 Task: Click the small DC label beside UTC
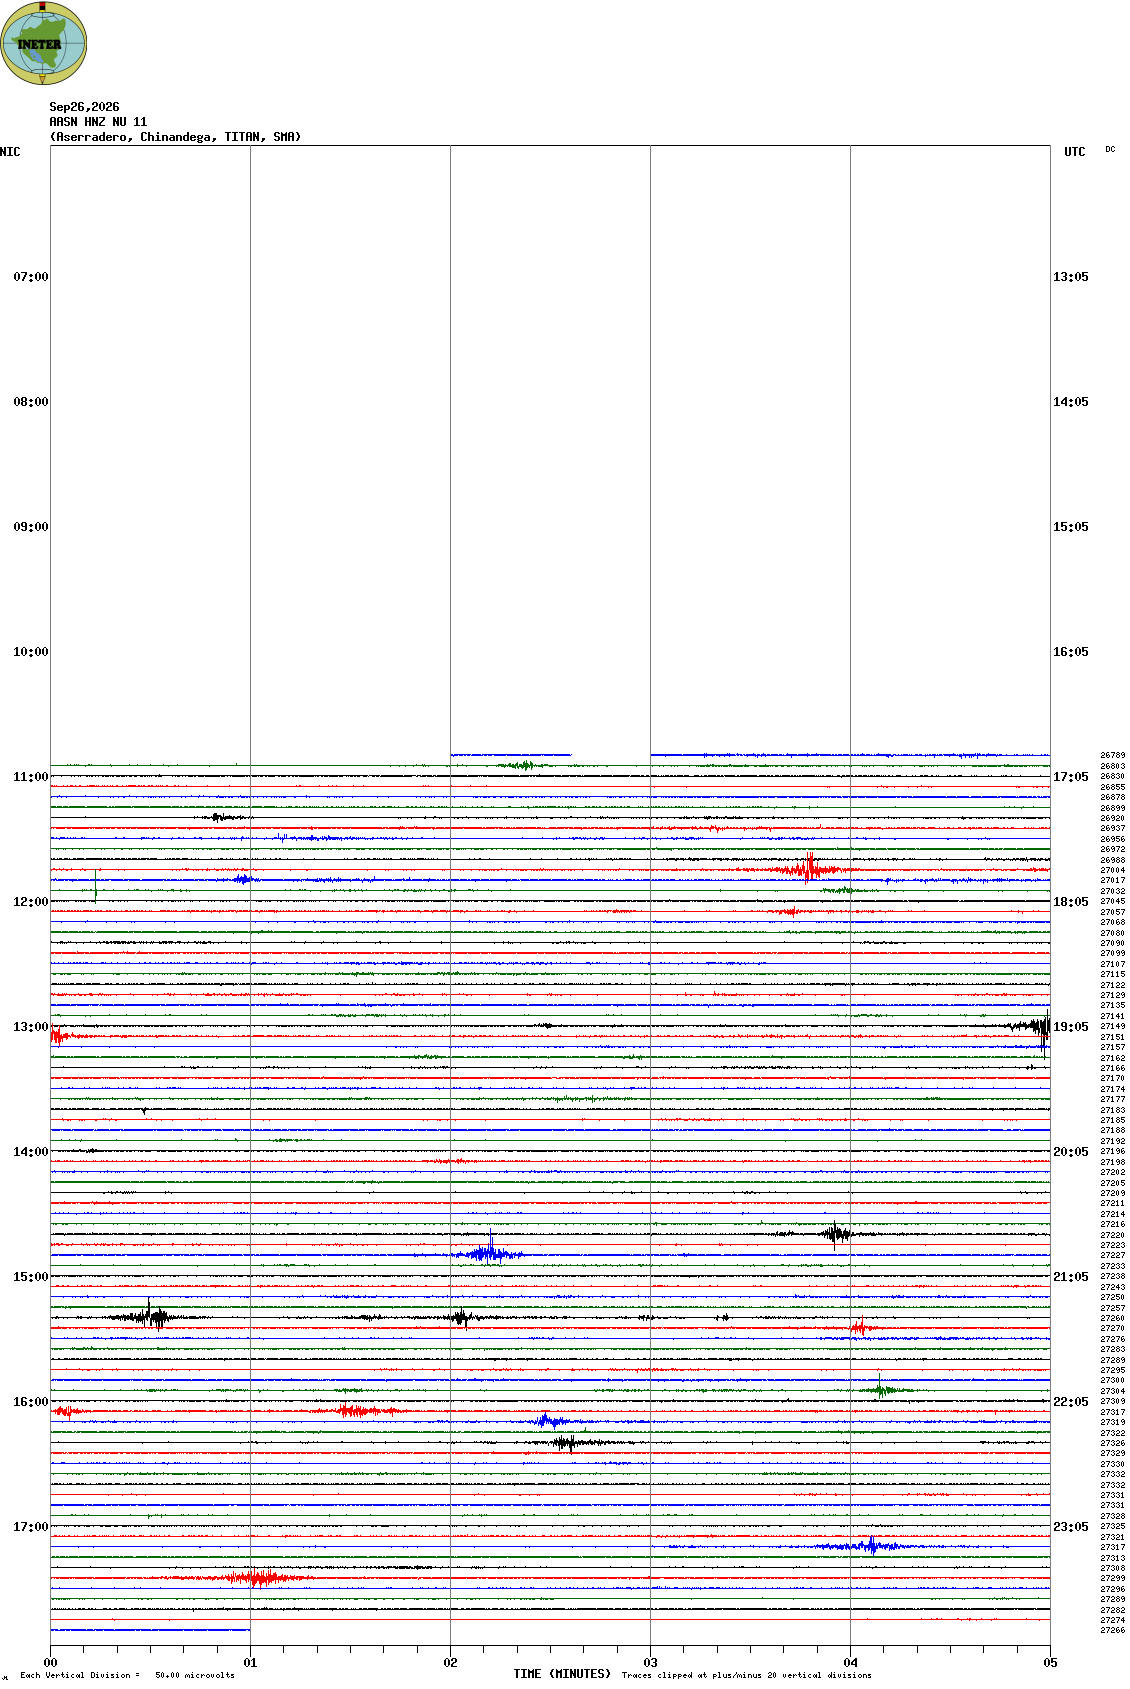1110,149
